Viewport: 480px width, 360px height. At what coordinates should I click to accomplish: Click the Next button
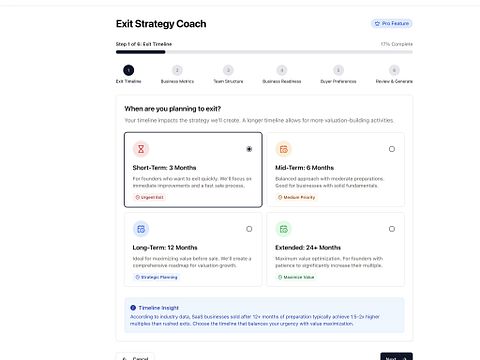pos(396,357)
